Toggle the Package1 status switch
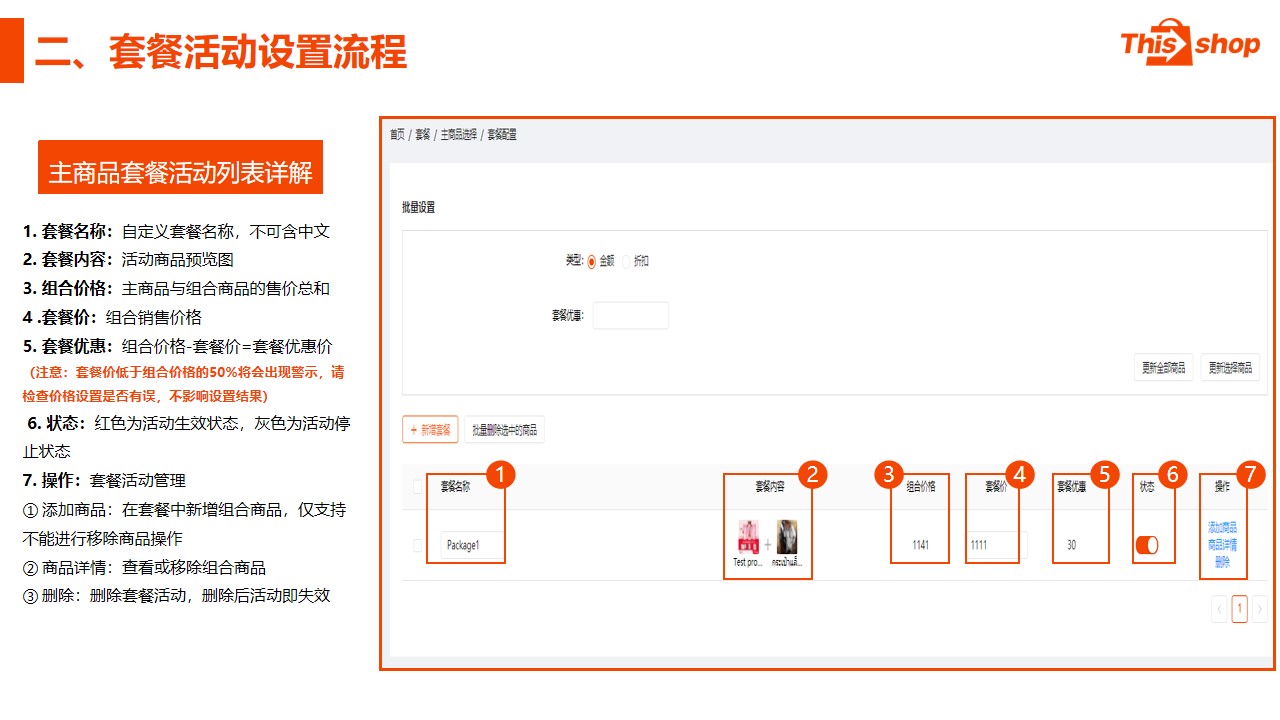 (x=1146, y=545)
